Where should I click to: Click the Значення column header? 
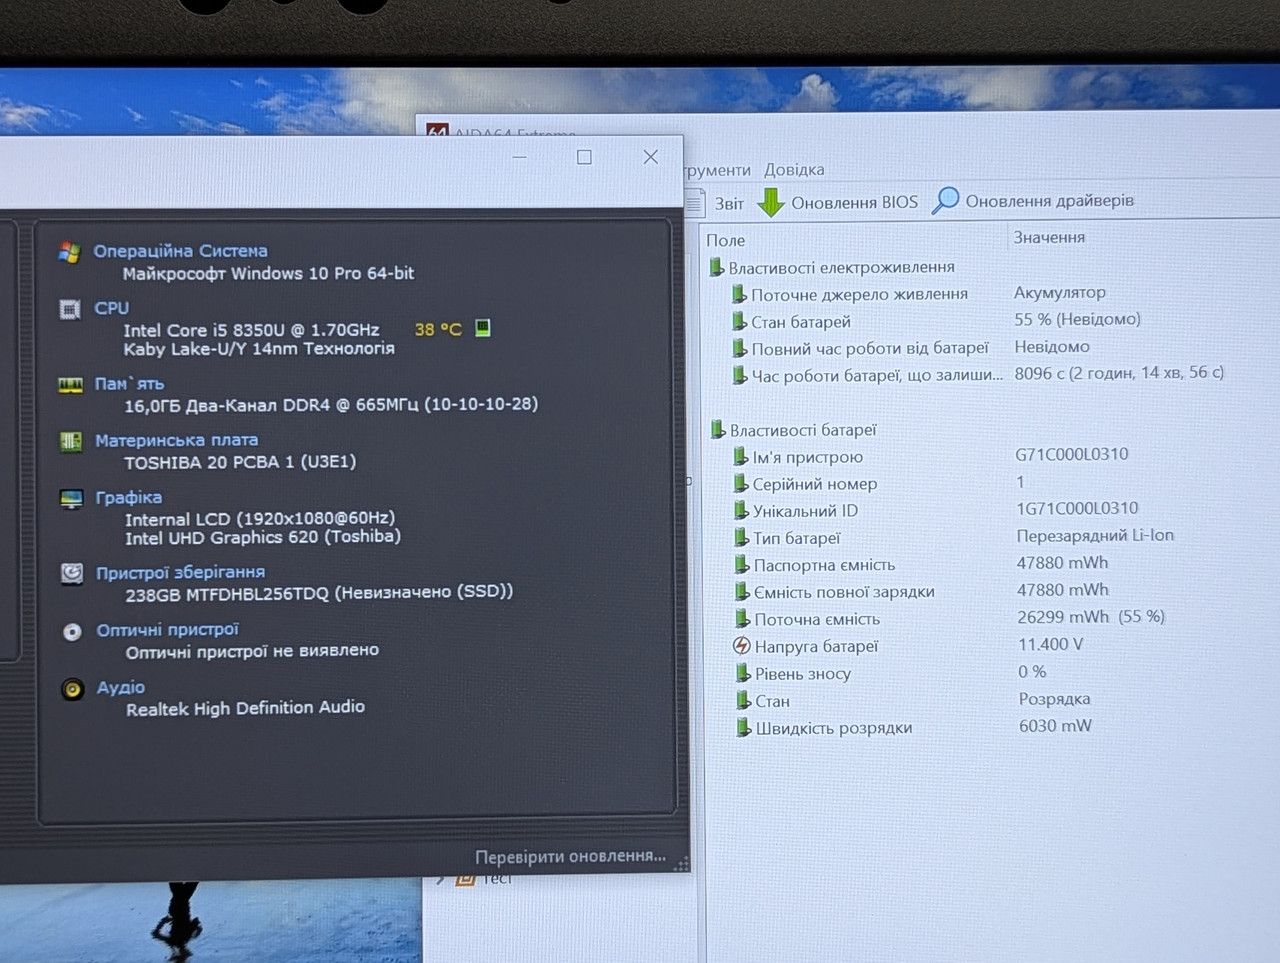tap(1049, 237)
